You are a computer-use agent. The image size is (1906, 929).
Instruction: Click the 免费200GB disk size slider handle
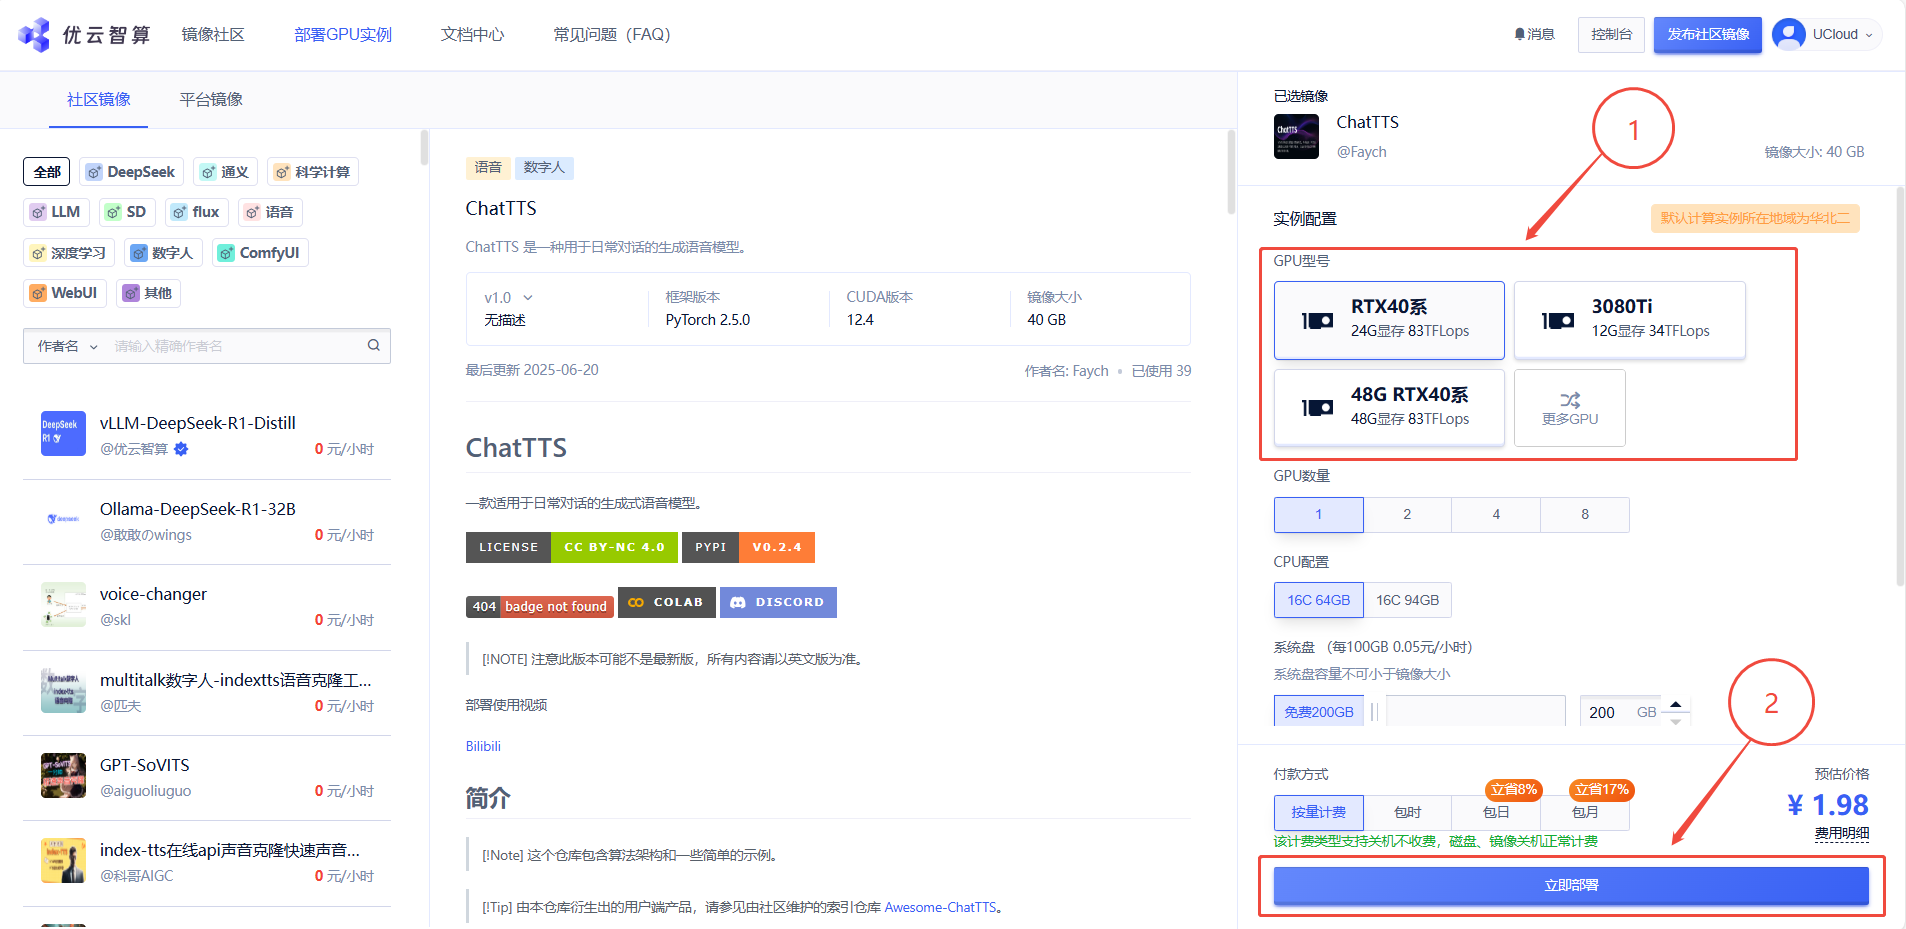coord(1374,712)
